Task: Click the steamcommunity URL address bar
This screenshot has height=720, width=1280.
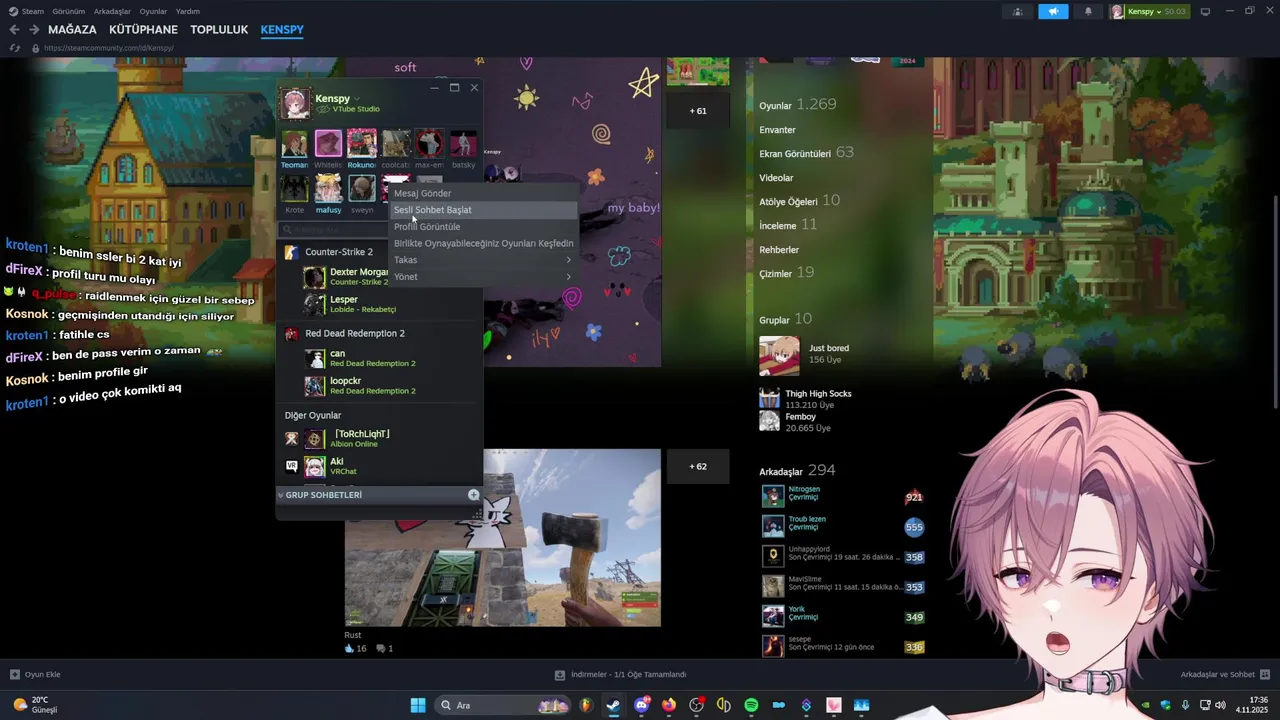Action: tap(110, 48)
